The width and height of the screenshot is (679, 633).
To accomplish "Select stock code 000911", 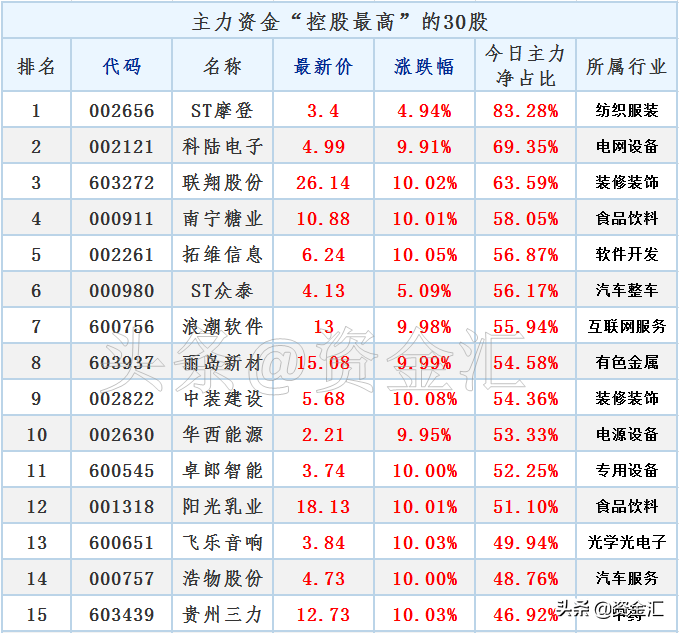I will pyautogui.click(x=122, y=219).
